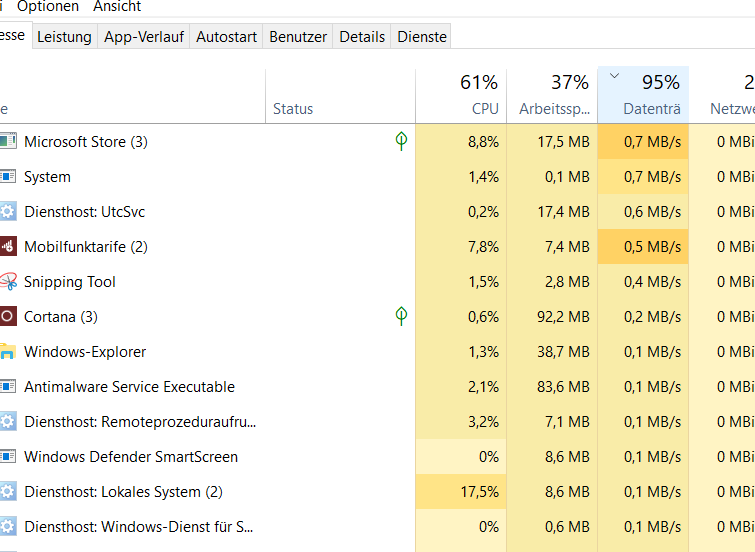Click the green leaf status icon for Microsoft Store

[401, 141]
